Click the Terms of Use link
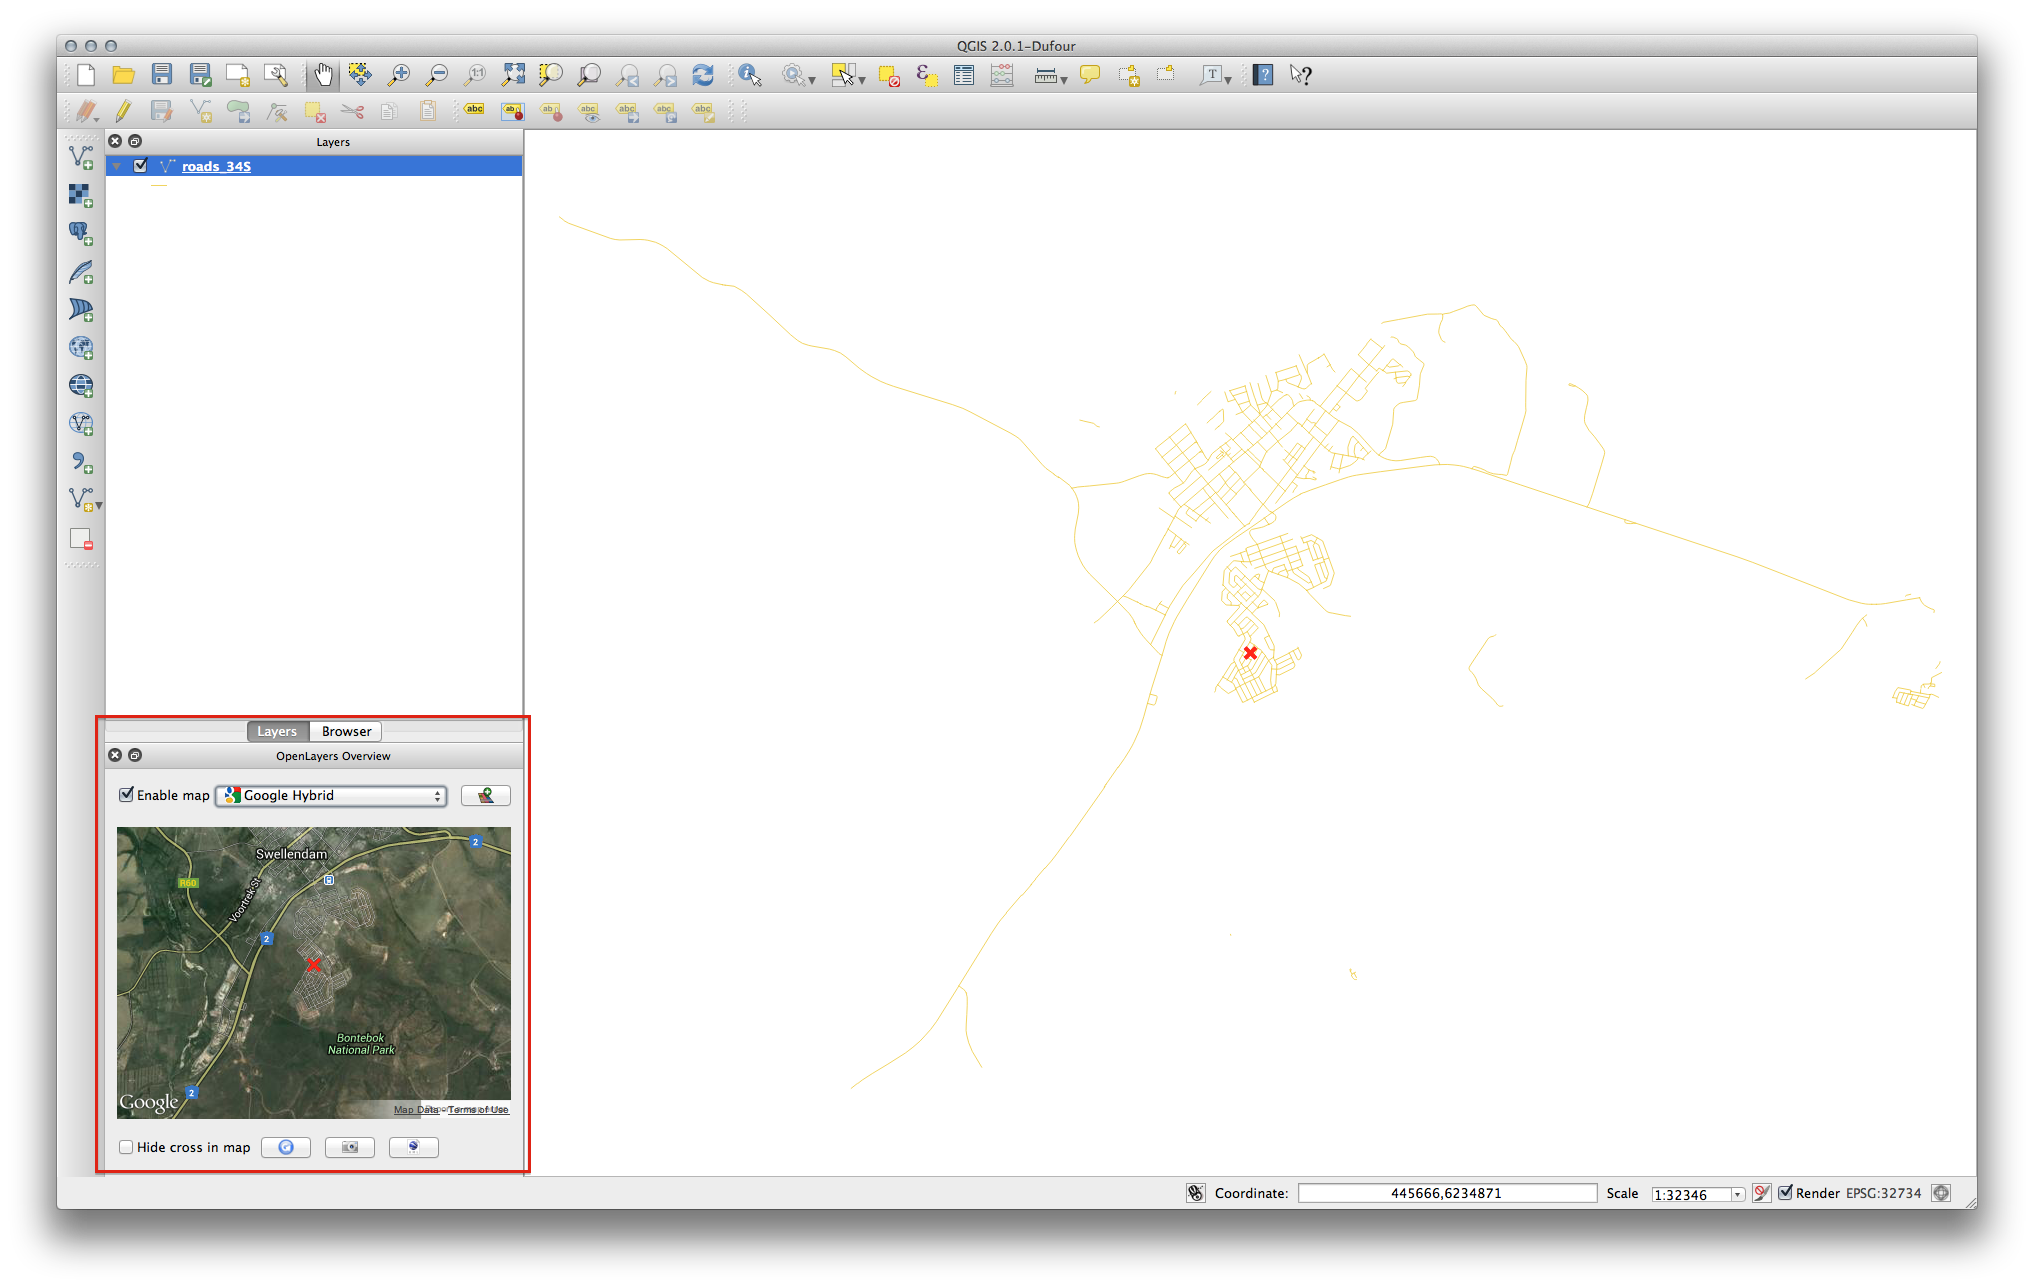 click(x=478, y=1109)
